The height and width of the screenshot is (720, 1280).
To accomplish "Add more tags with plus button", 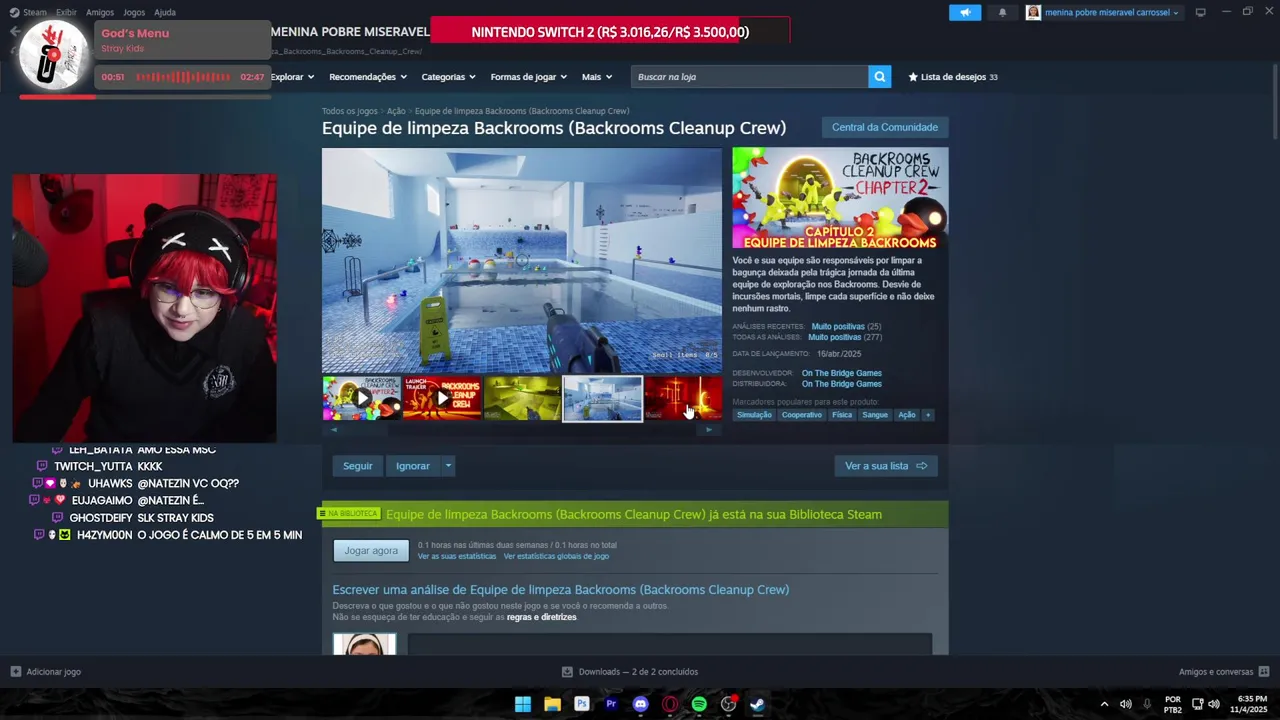I will [927, 415].
